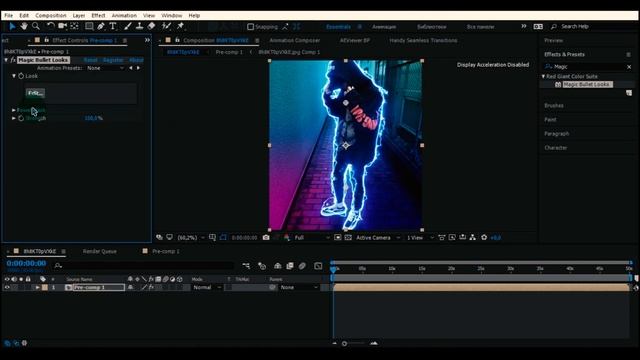
Task: Click the timeline layer search field
Action: pos(145,266)
